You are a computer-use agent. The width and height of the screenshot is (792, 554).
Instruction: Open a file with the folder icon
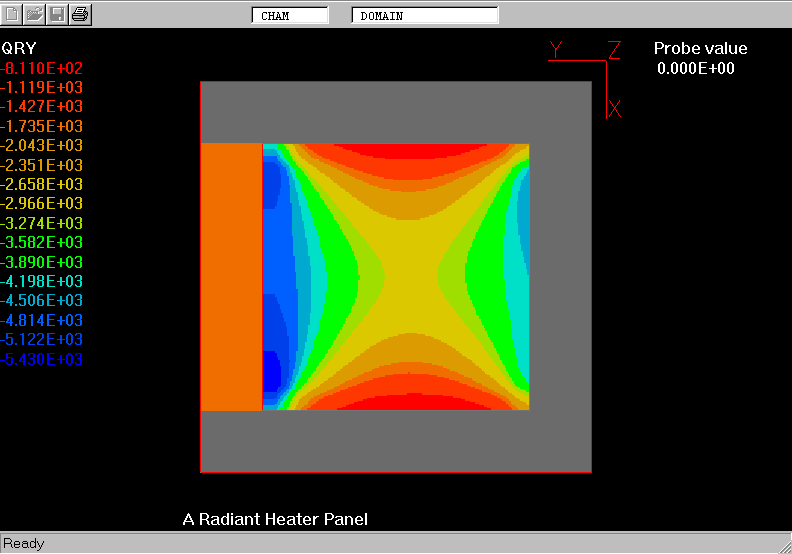pos(35,14)
